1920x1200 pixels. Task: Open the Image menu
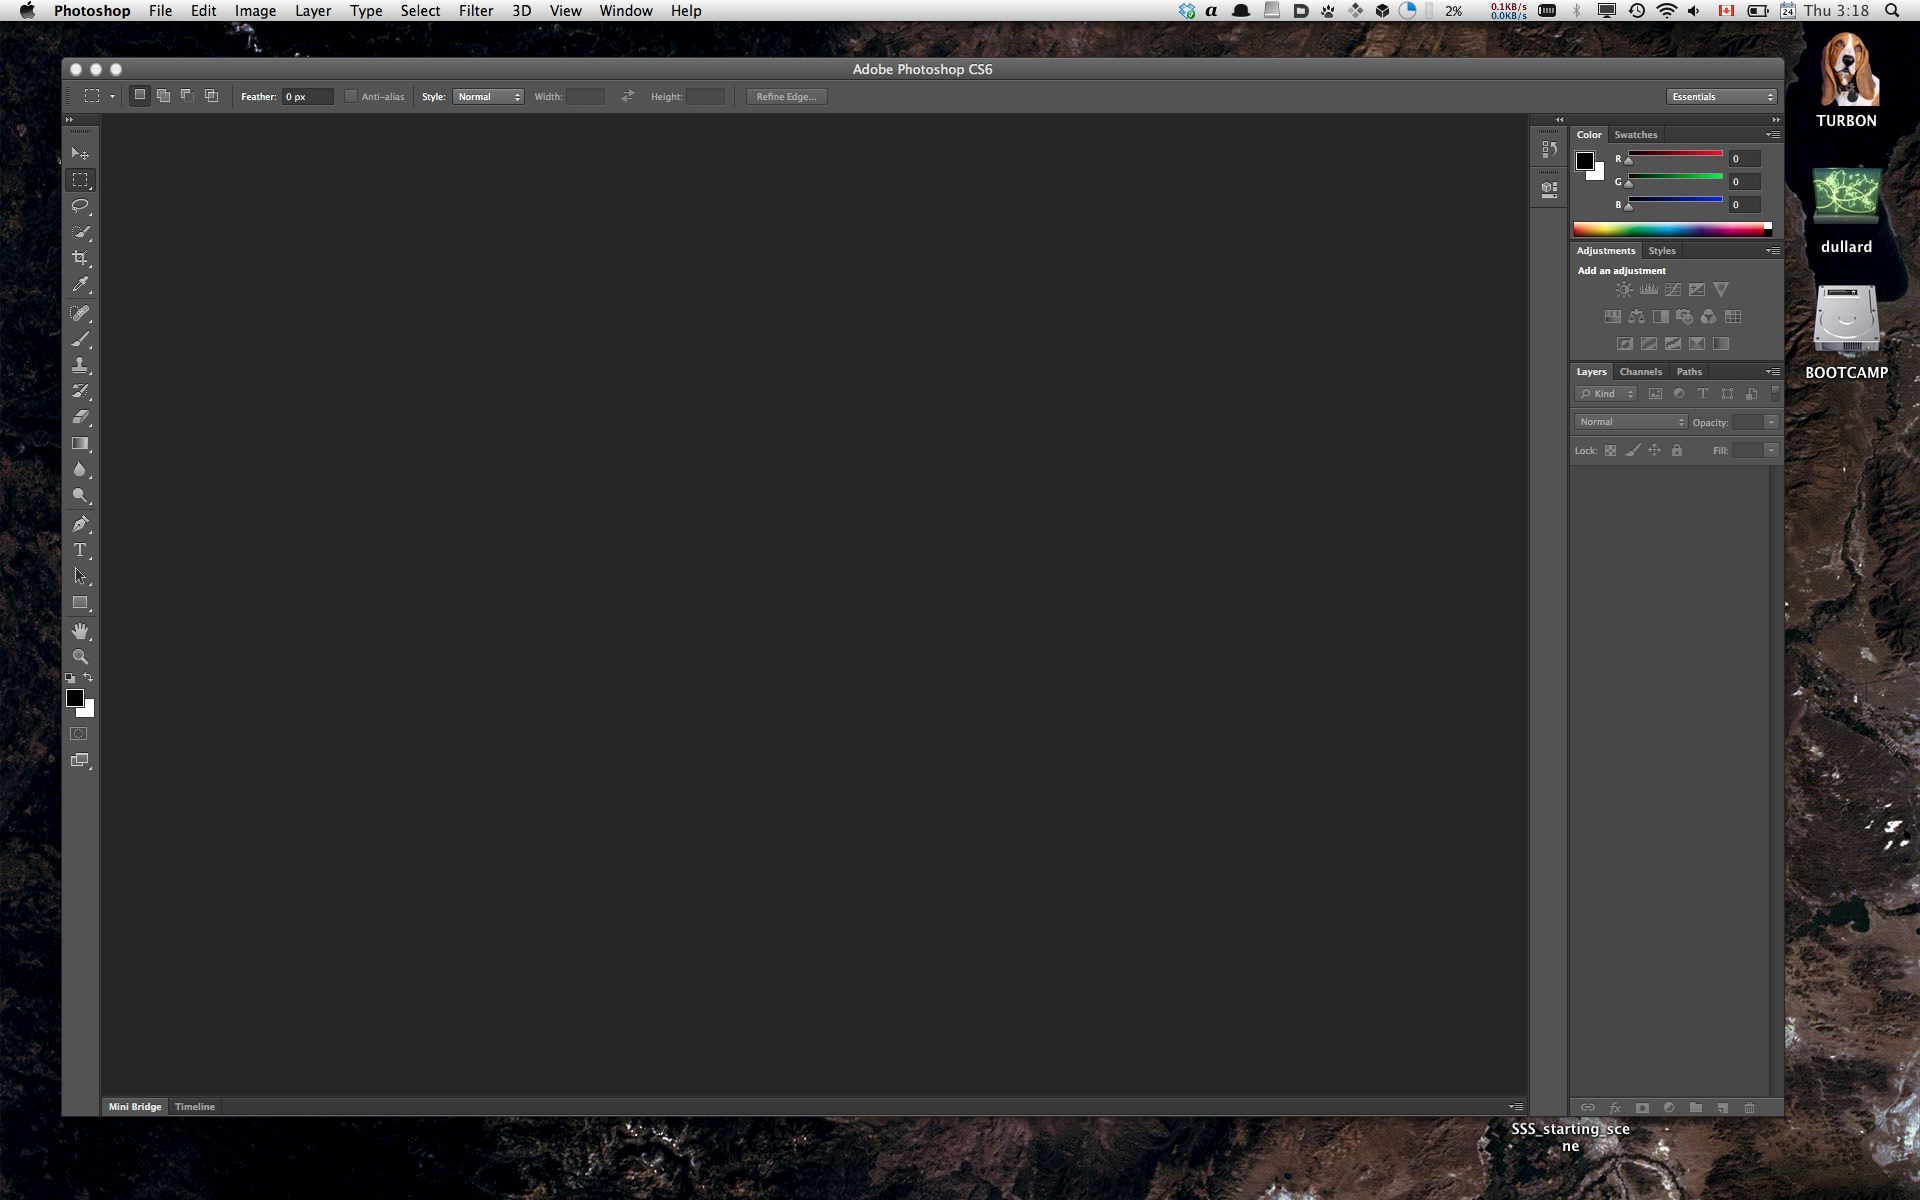pyautogui.click(x=254, y=11)
